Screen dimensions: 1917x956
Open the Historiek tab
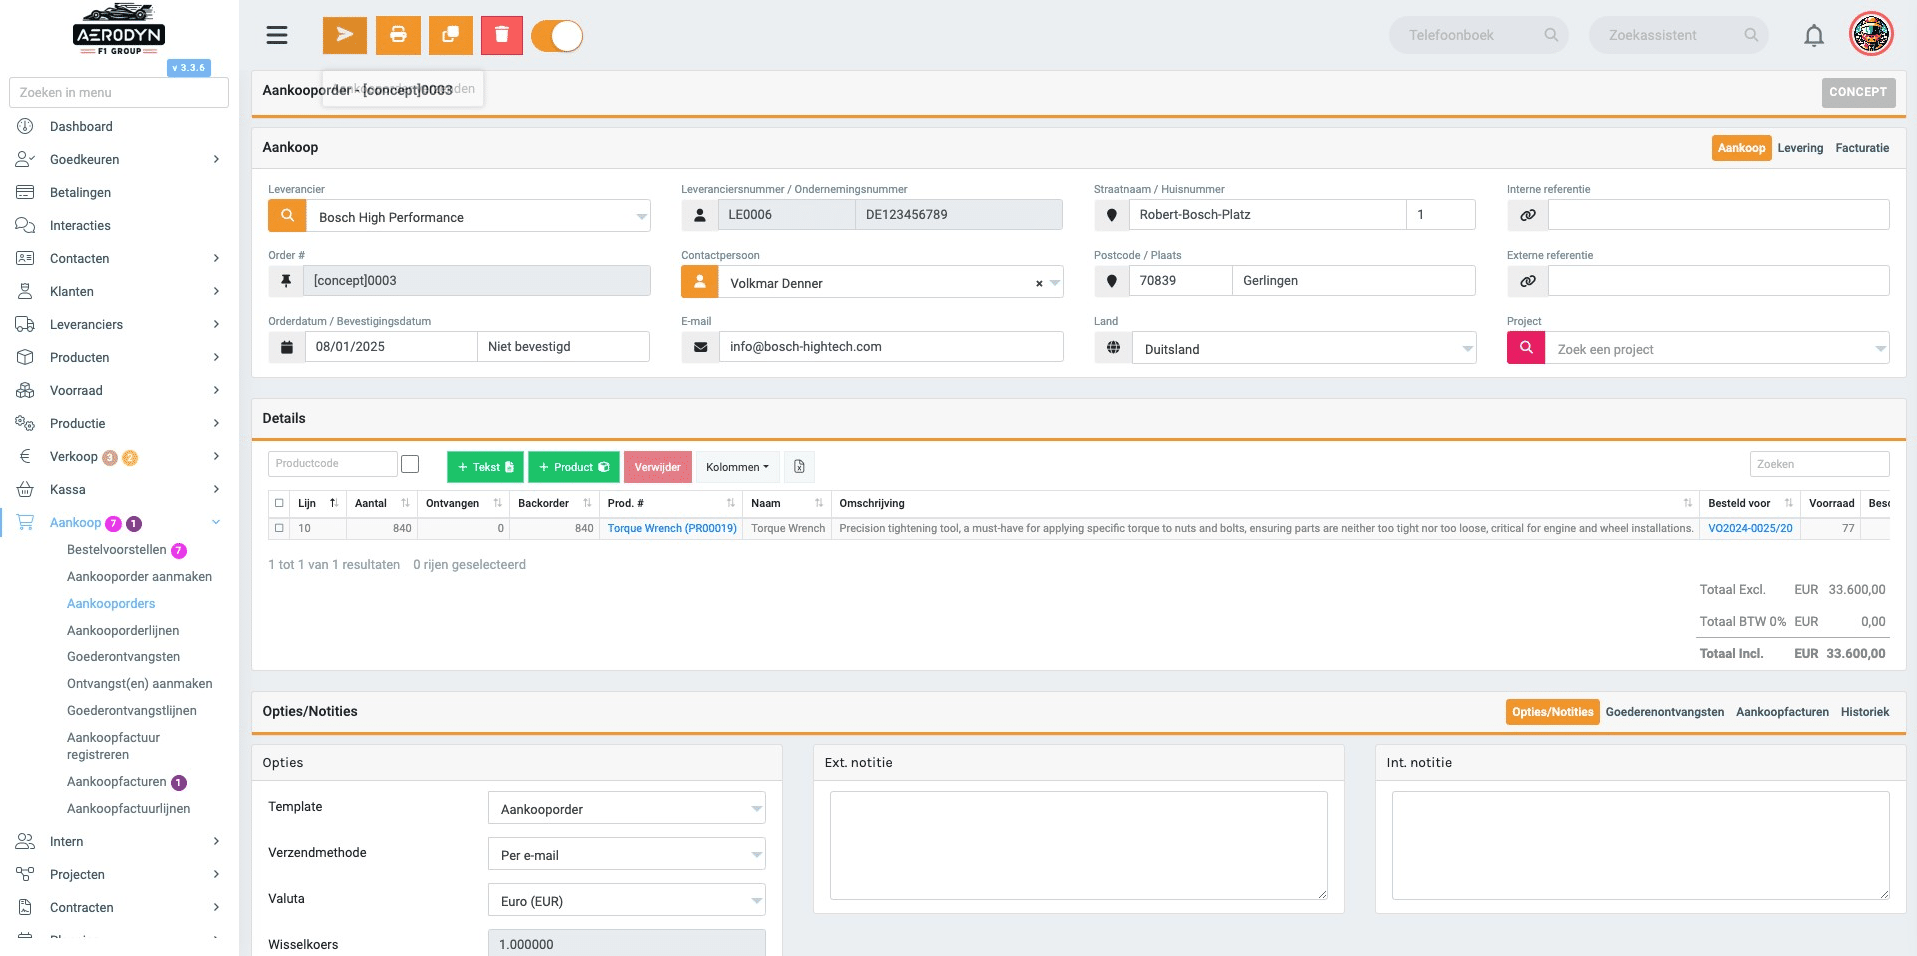[1864, 712]
